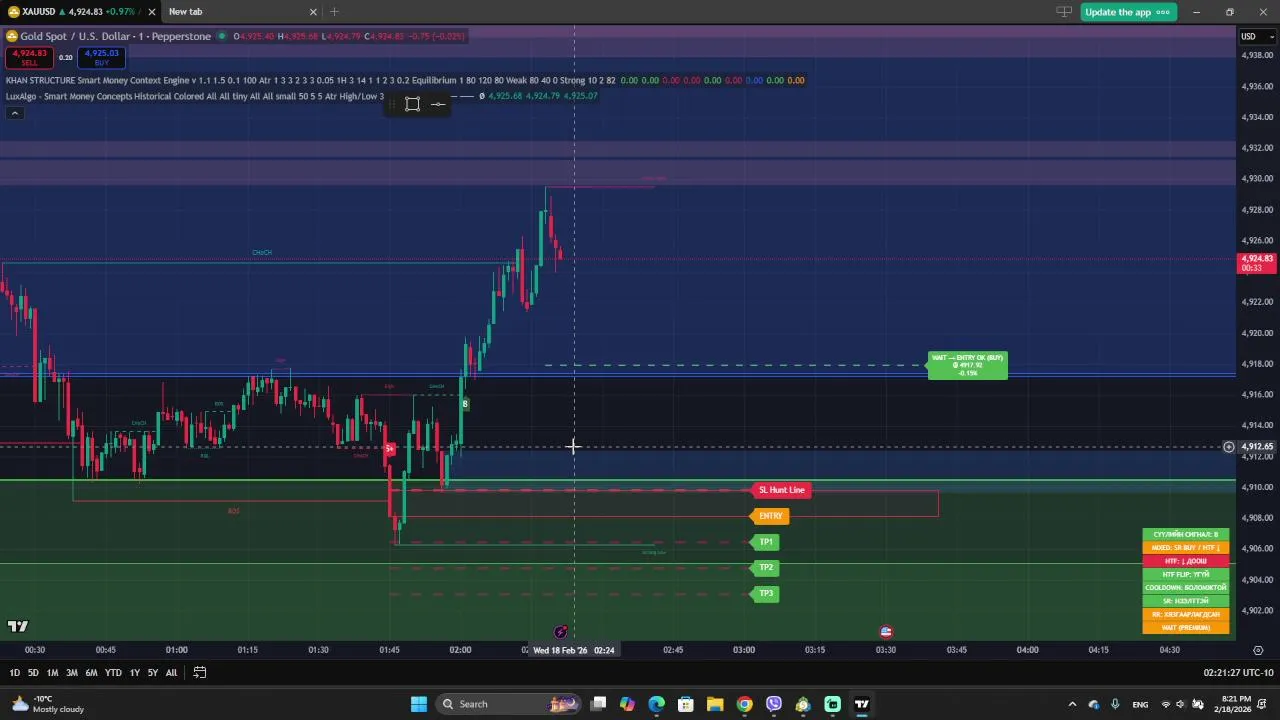Select the All time range

point(171,673)
